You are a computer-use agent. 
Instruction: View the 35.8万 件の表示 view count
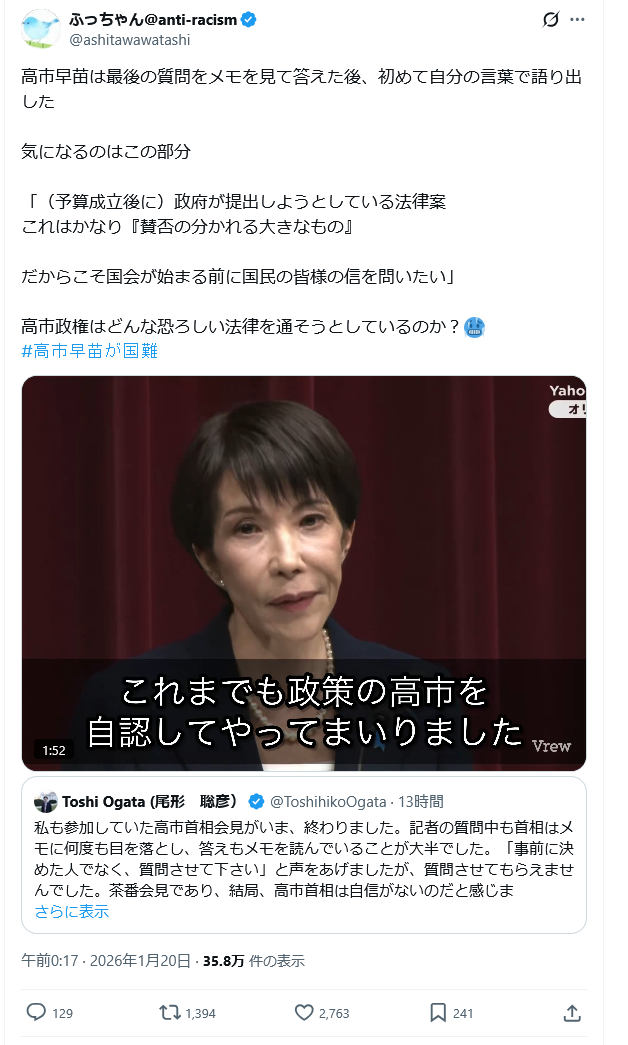pyautogui.click(x=254, y=960)
